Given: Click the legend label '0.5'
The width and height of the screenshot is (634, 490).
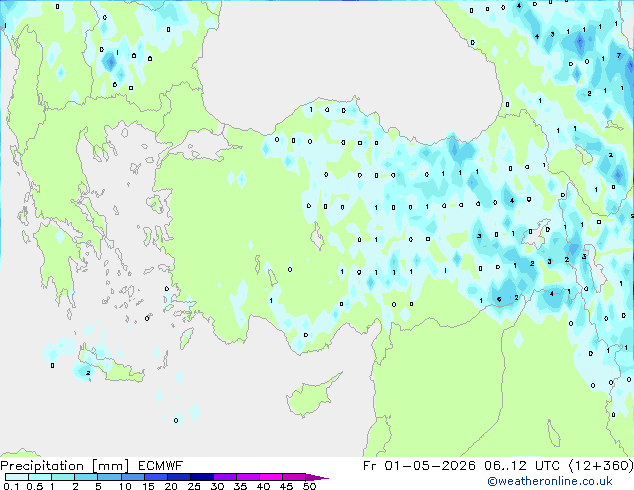Looking at the screenshot, I should (34, 486).
